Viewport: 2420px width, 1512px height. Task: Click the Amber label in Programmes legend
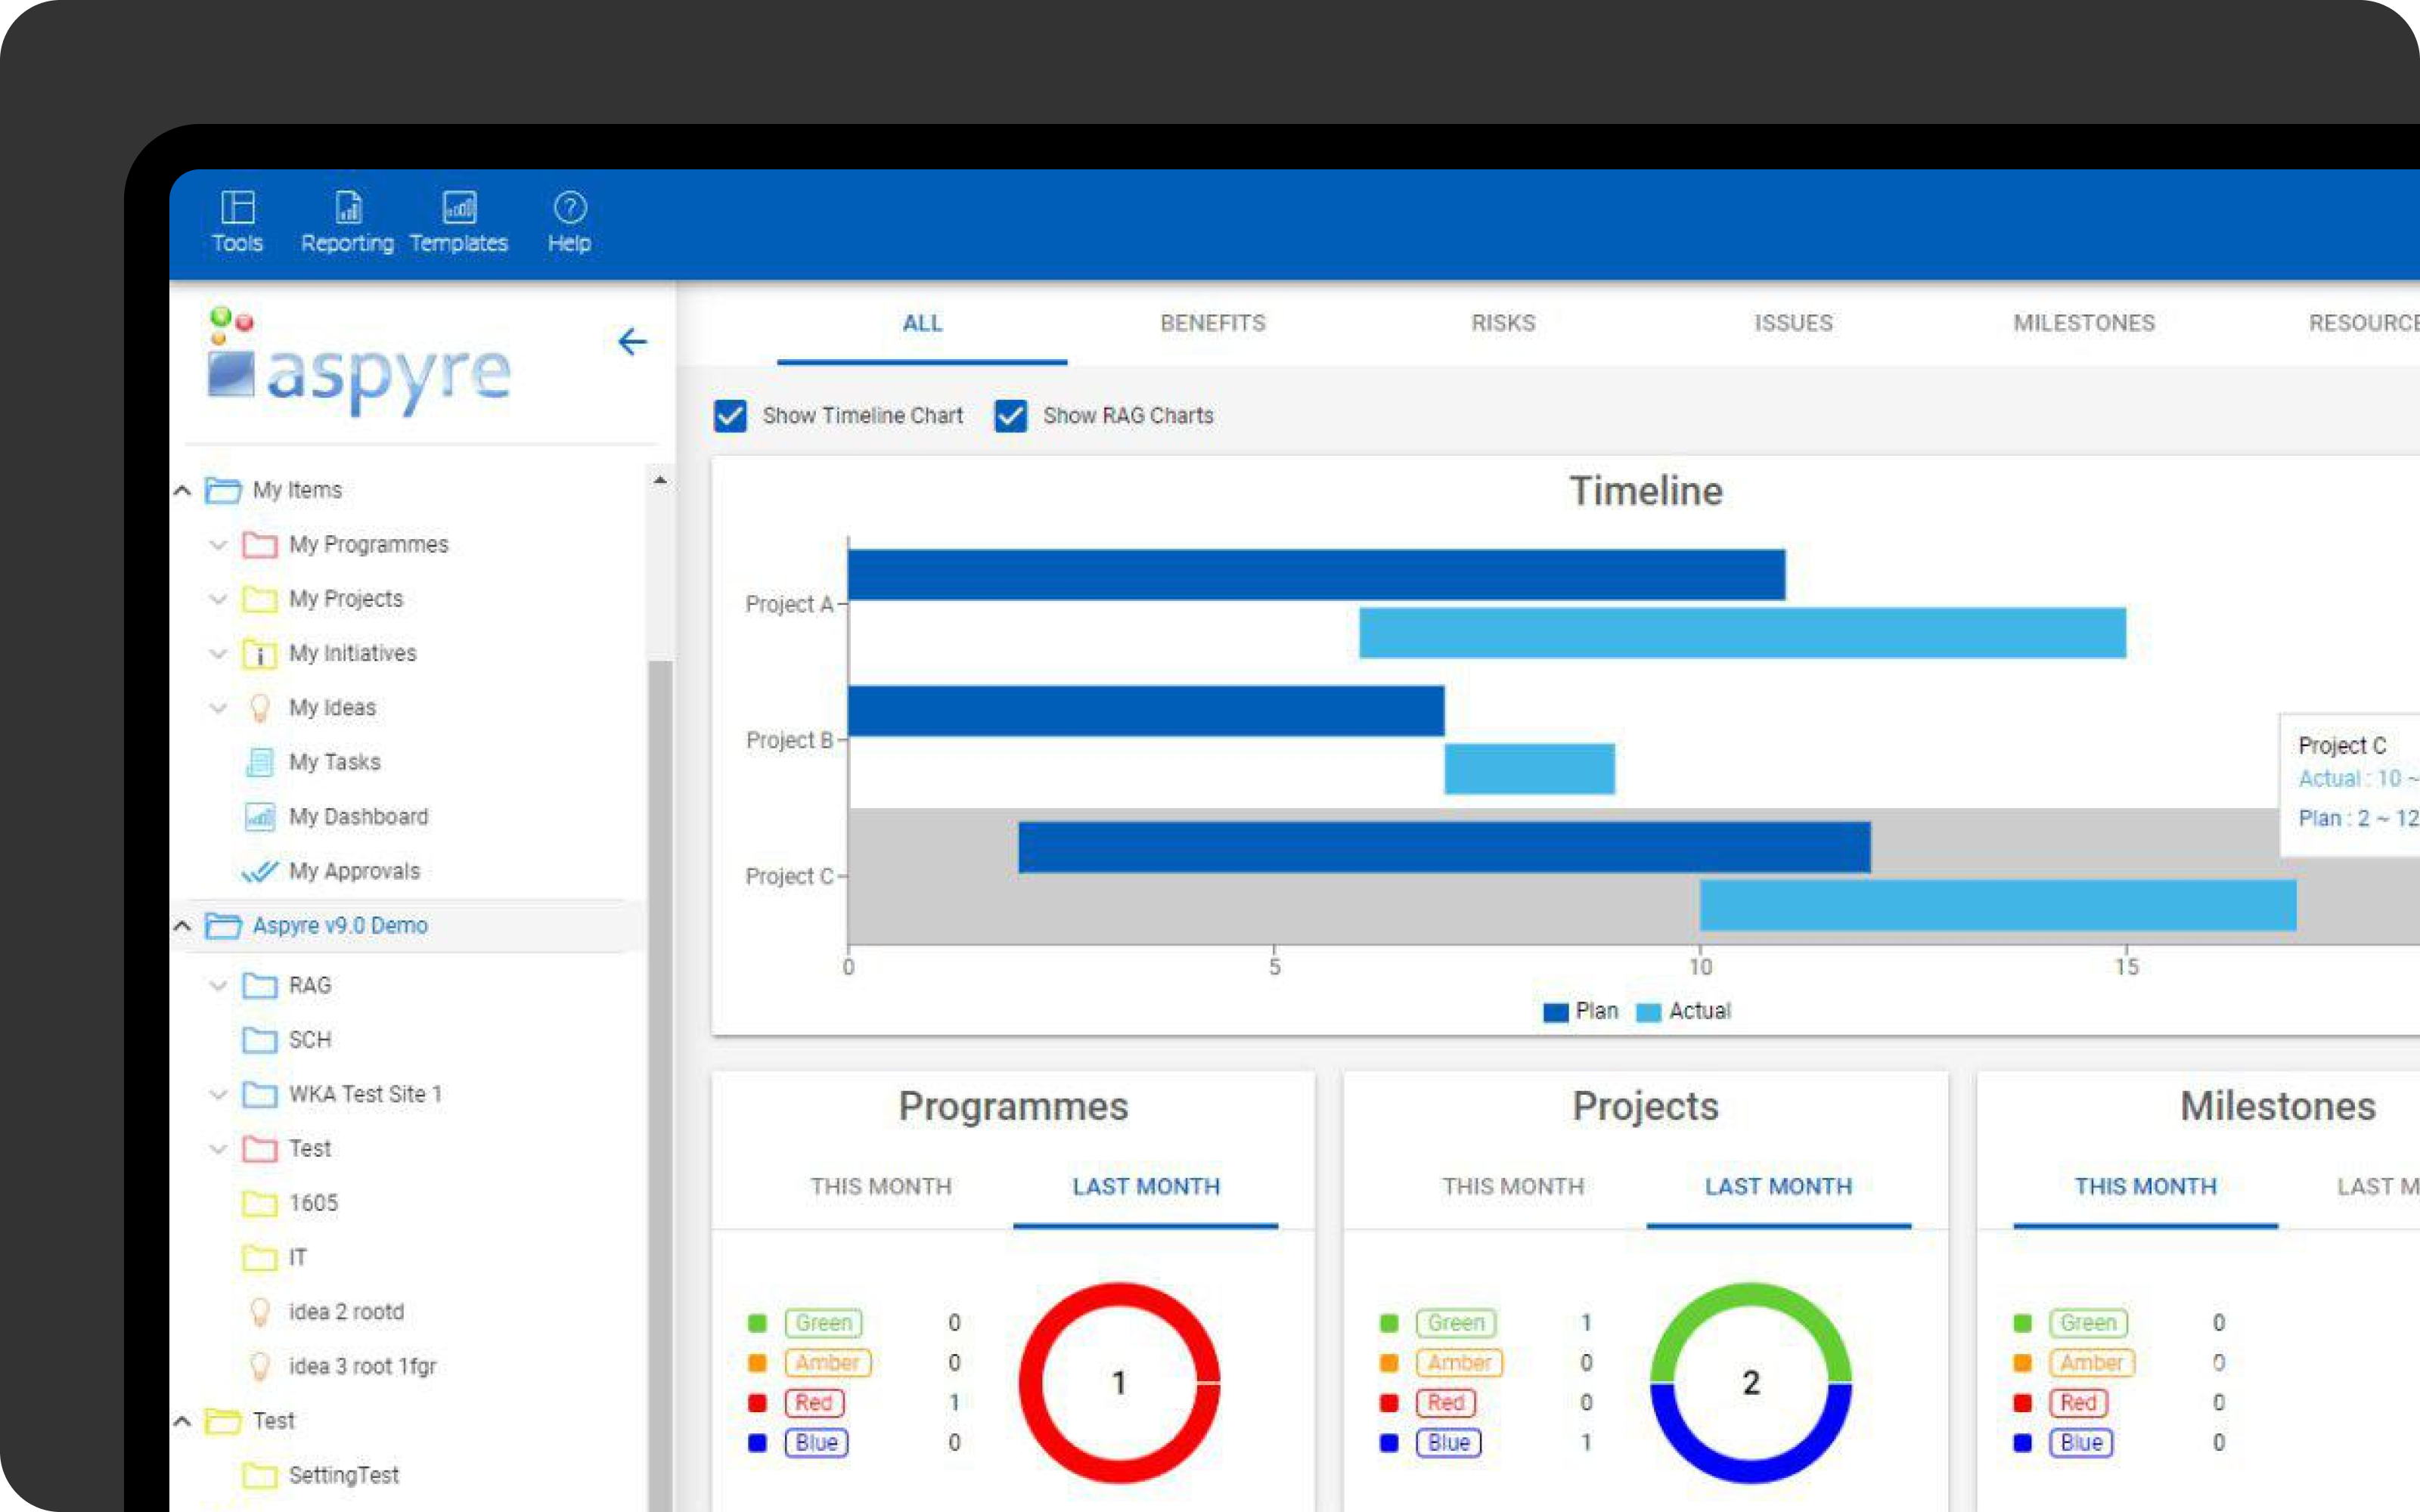point(827,1363)
